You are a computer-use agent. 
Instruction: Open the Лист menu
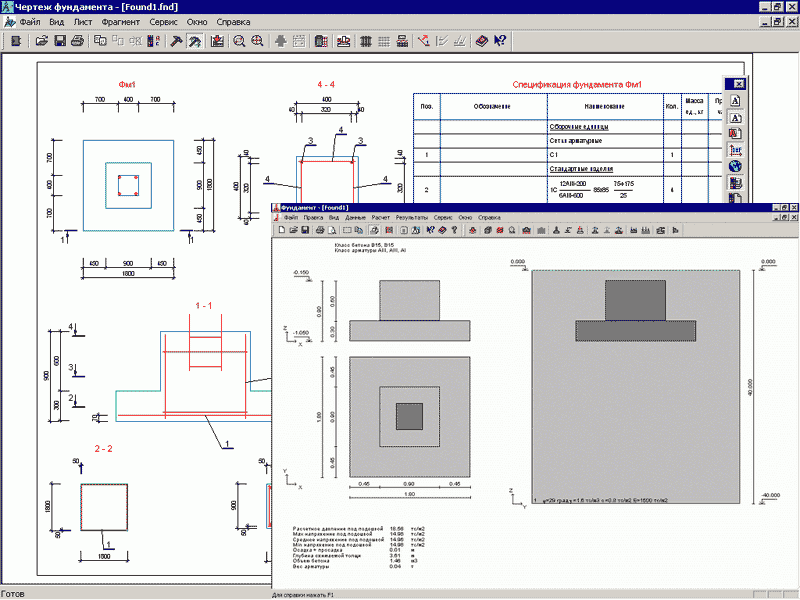[x=85, y=20]
